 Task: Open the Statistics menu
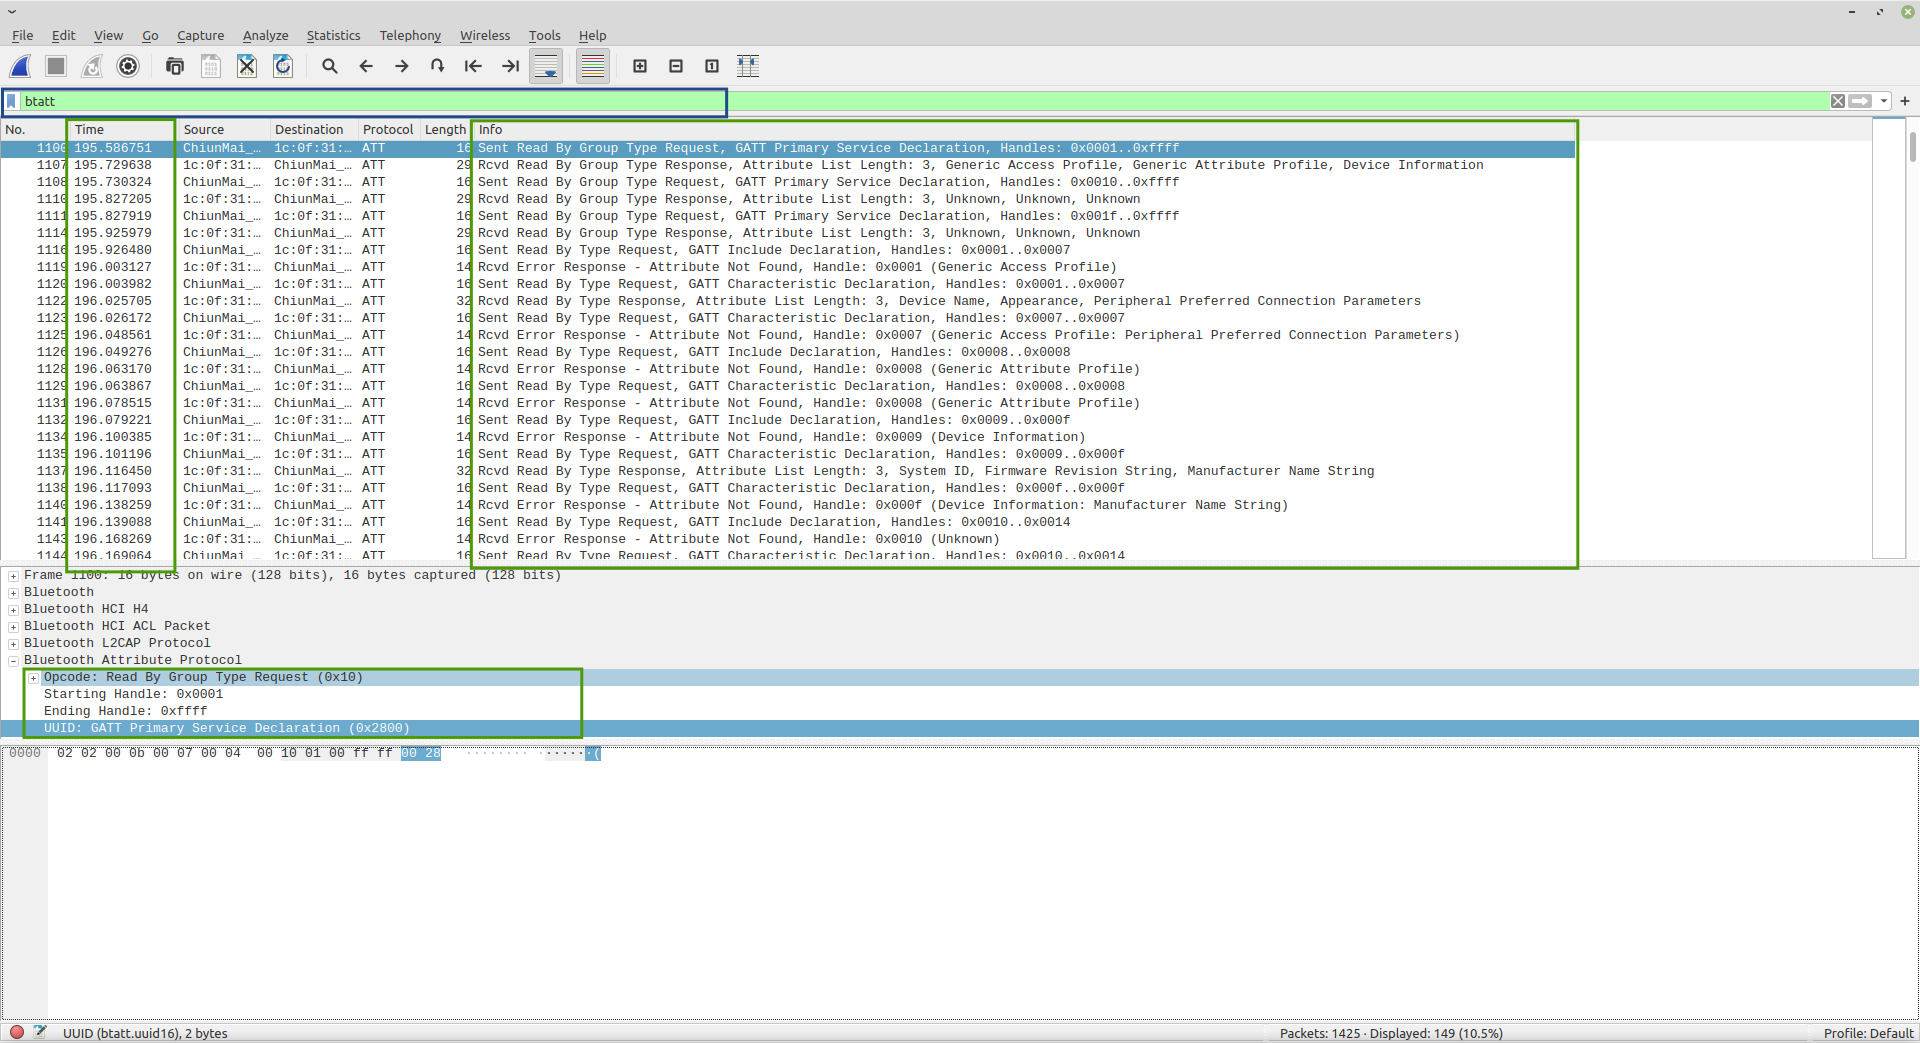coord(333,35)
